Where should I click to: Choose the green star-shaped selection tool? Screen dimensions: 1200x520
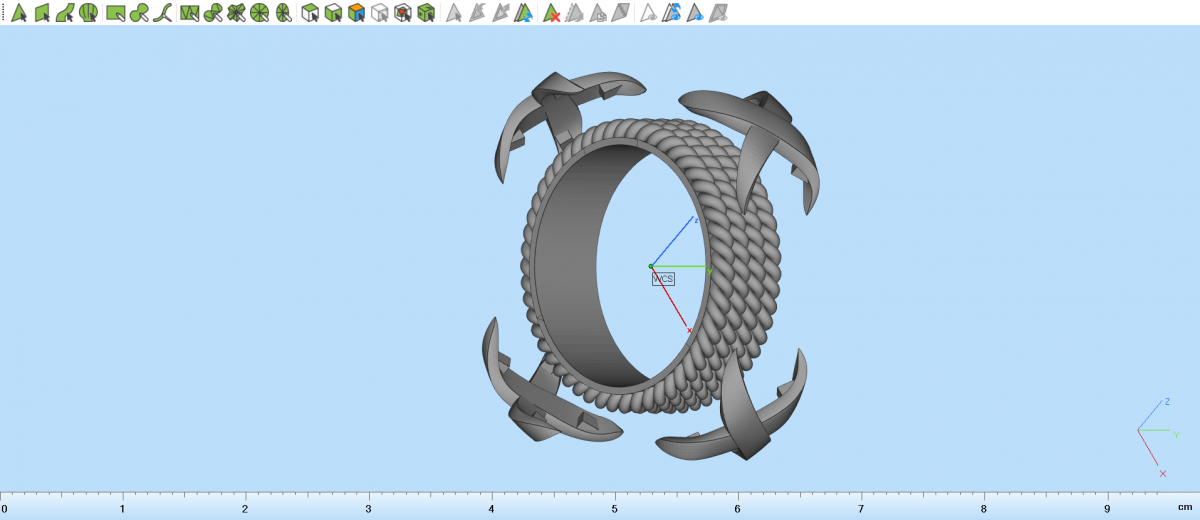click(236, 13)
